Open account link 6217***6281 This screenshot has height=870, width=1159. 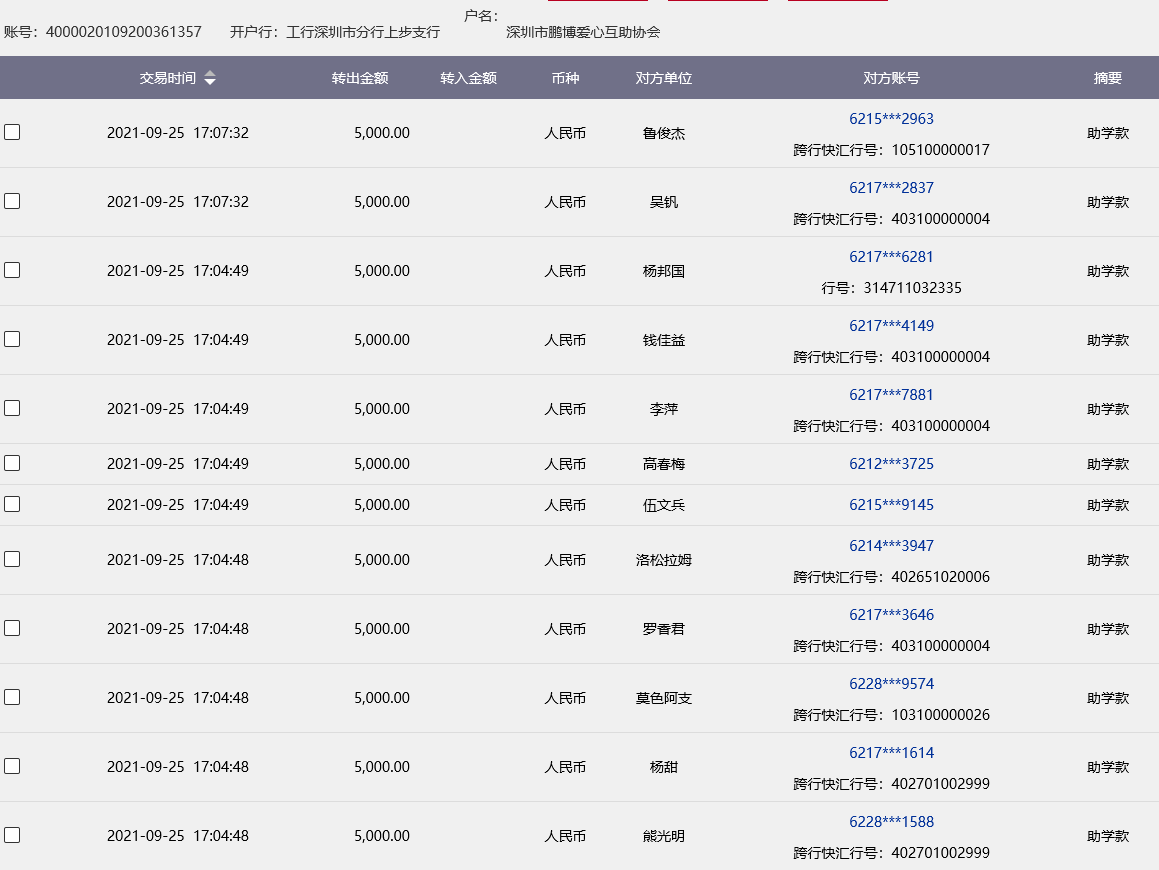tap(891, 257)
